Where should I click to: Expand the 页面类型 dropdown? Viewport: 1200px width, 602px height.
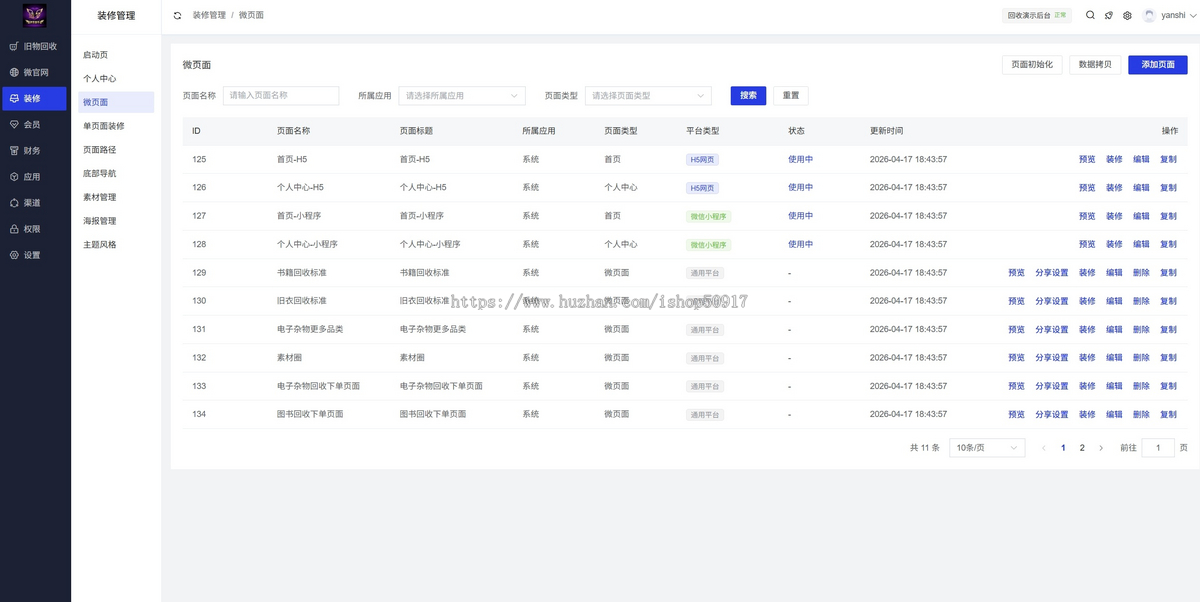pyautogui.click(x=648, y=96)
